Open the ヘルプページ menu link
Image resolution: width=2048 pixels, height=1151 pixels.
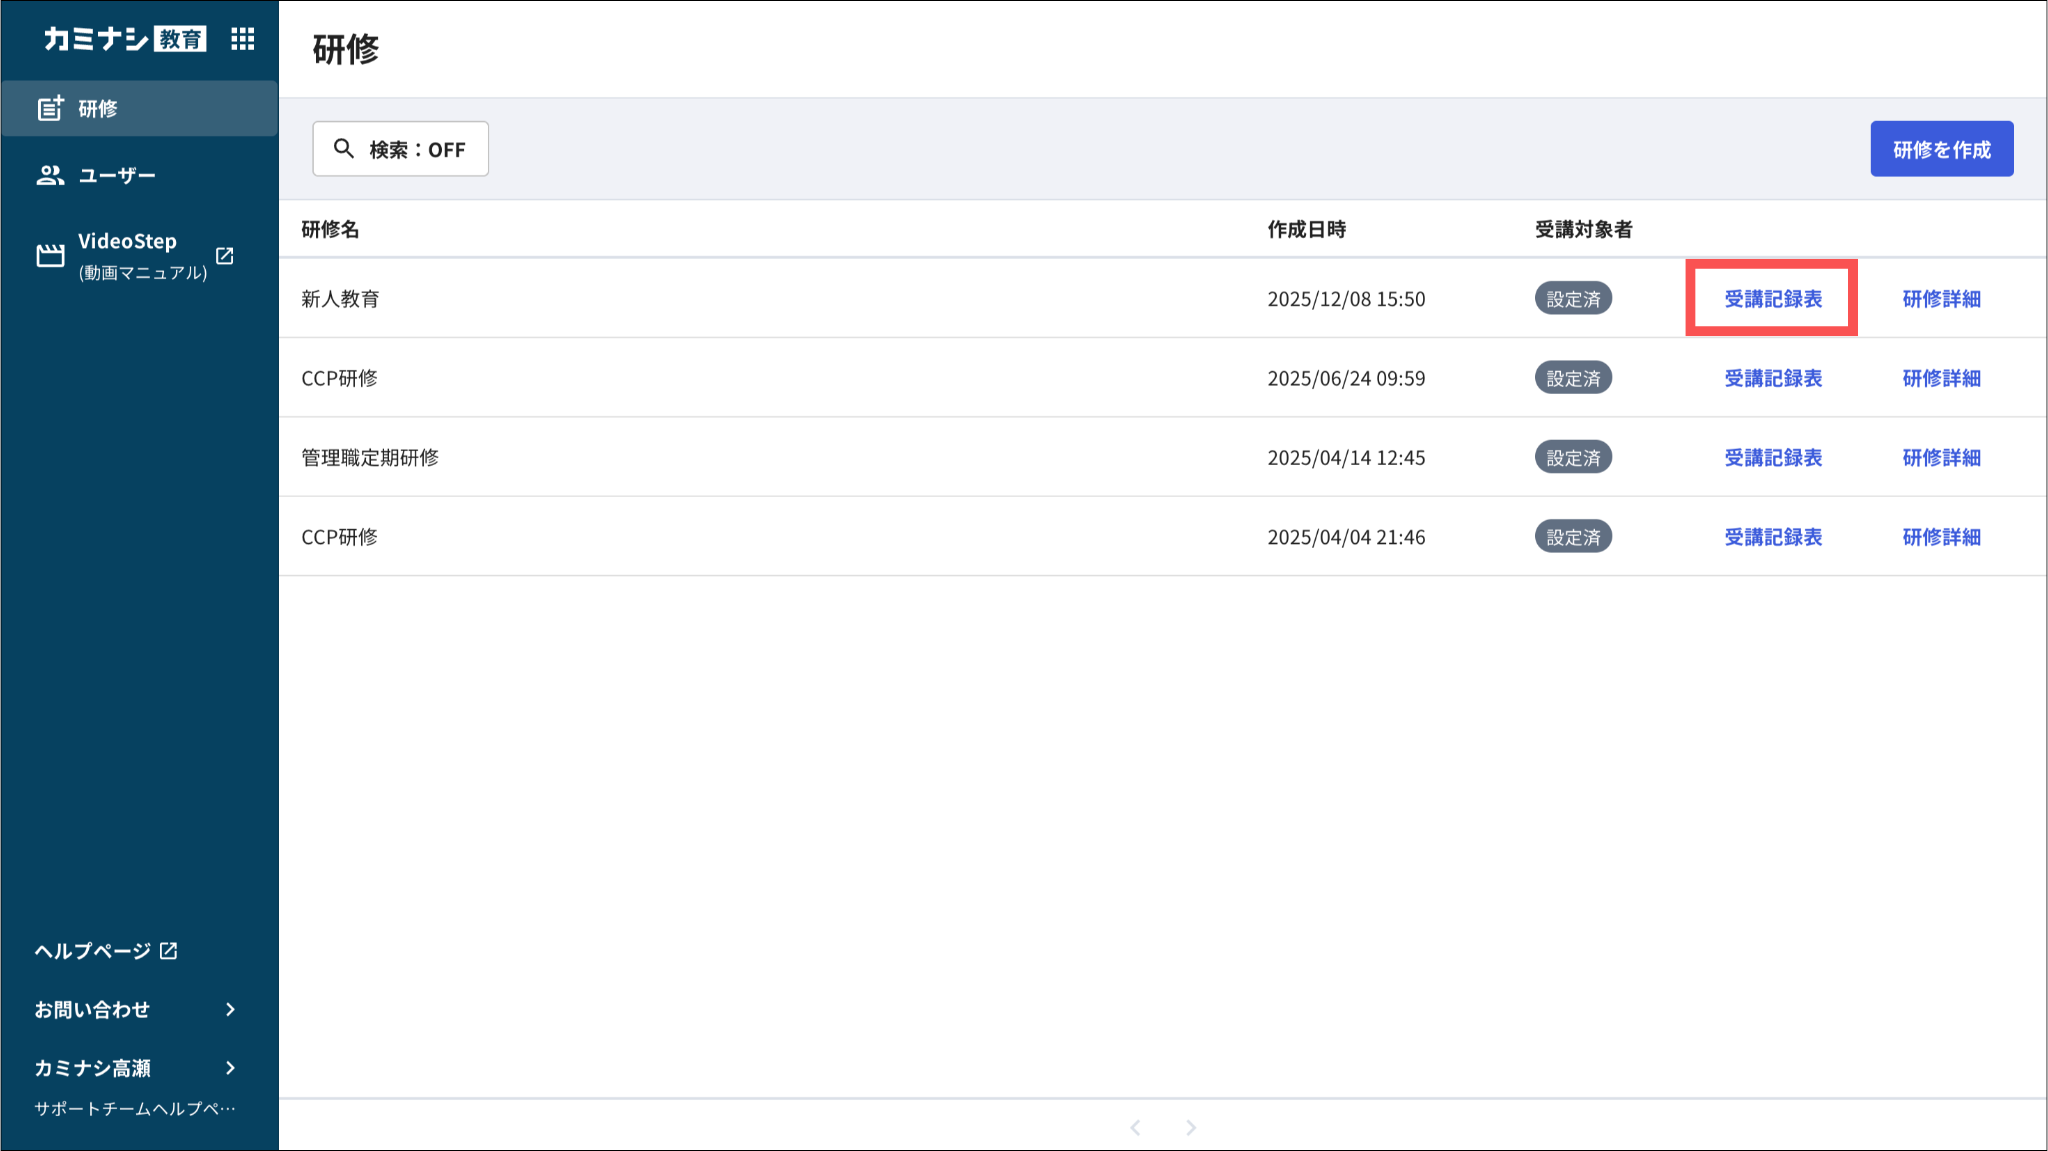pyautogui.click(x=92, y=951)
